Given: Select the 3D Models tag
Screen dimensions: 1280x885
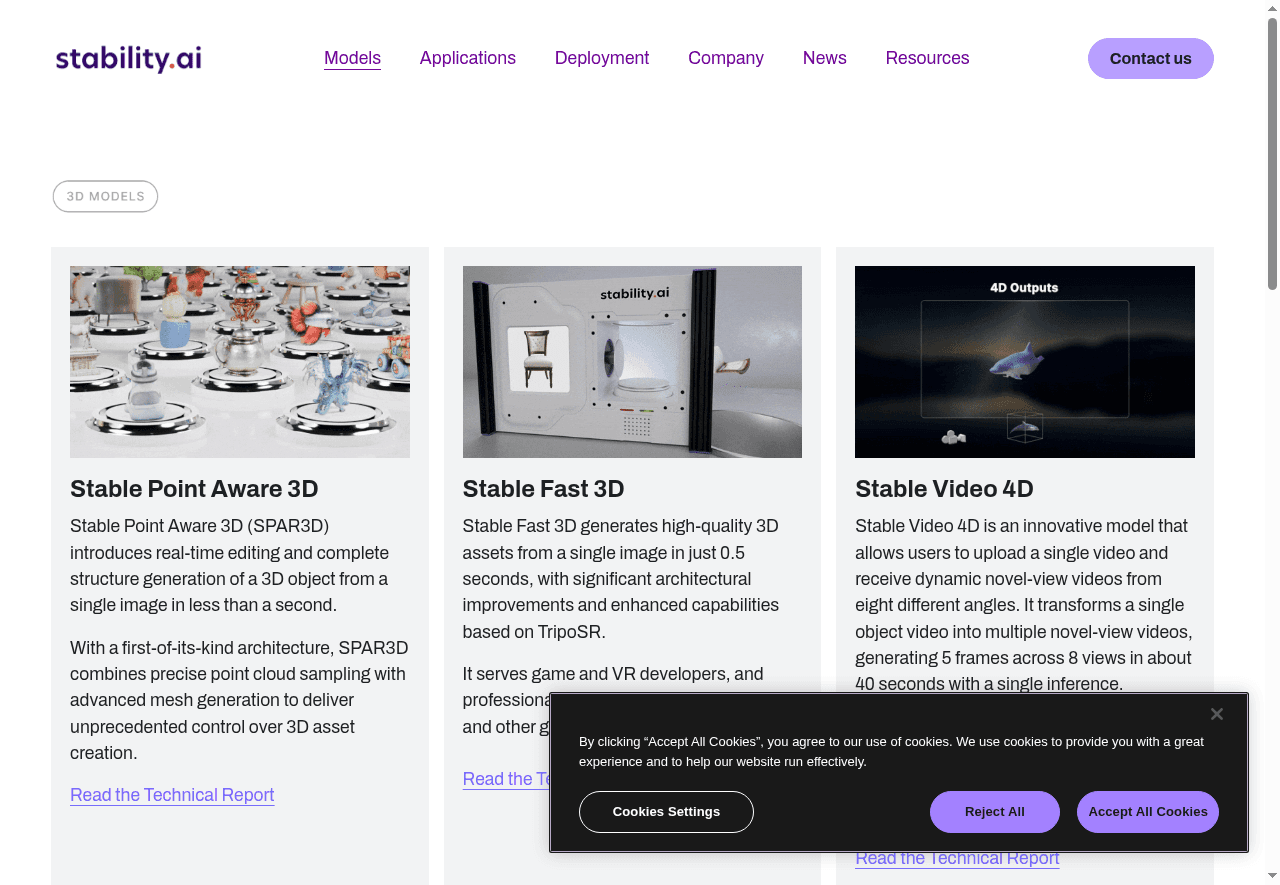Looking at the screenshot, I should click(x=105, y=197).
